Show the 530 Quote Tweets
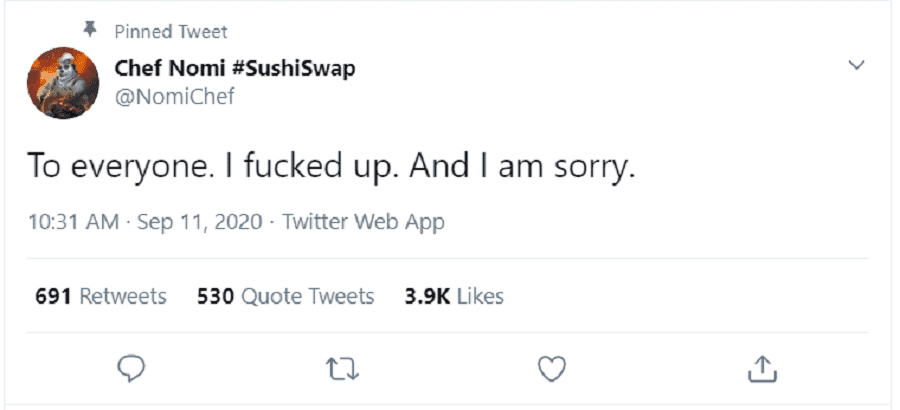900x410 pixels. pos(285,296)
